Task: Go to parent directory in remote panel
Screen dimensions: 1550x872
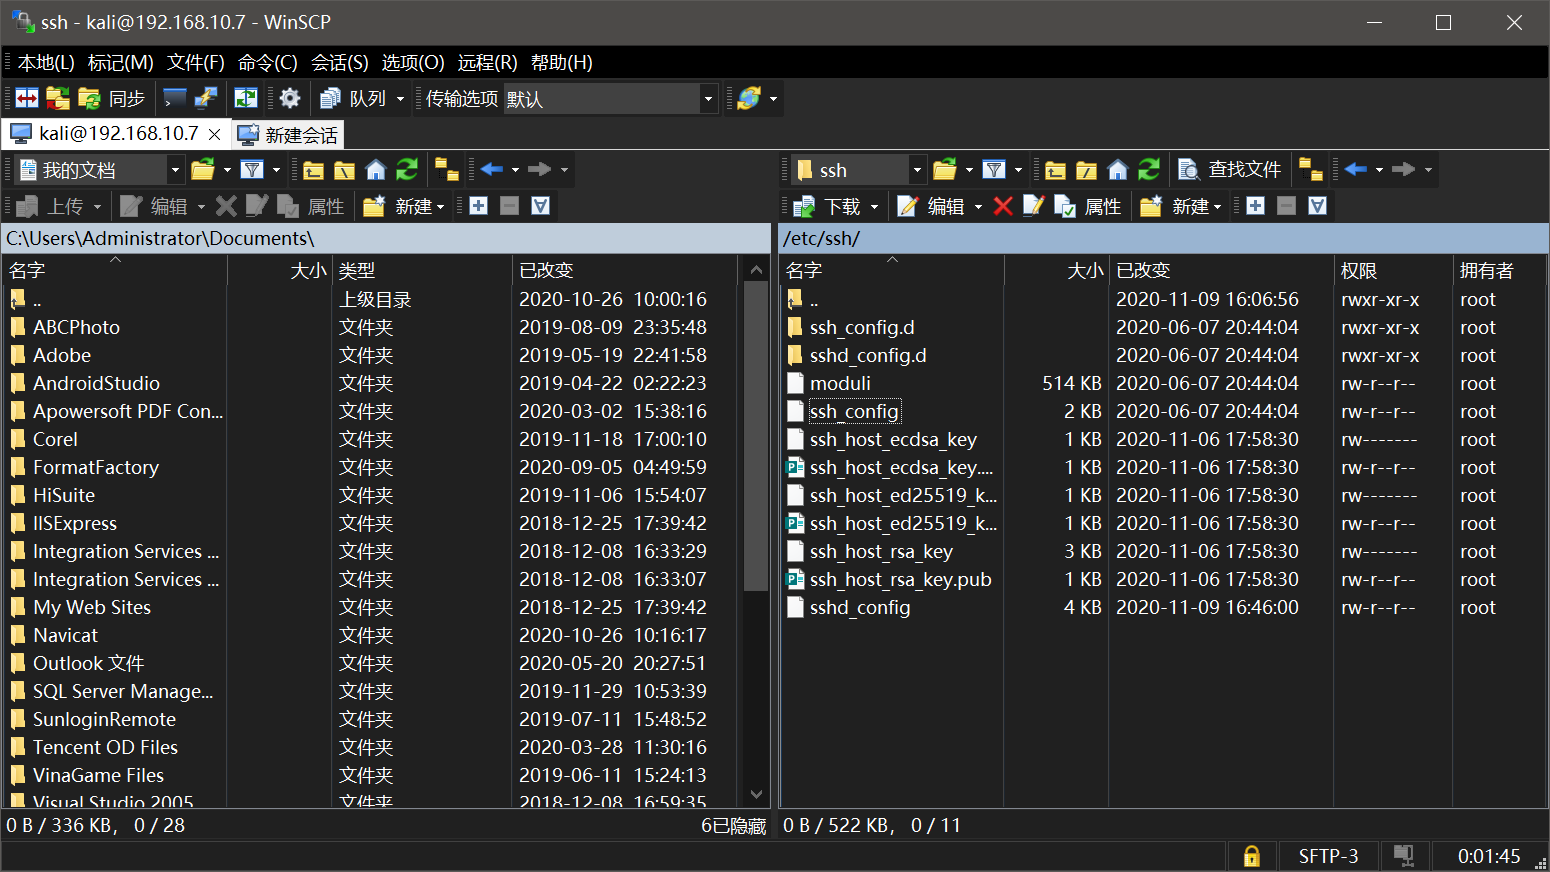Action: point(1056,169)
